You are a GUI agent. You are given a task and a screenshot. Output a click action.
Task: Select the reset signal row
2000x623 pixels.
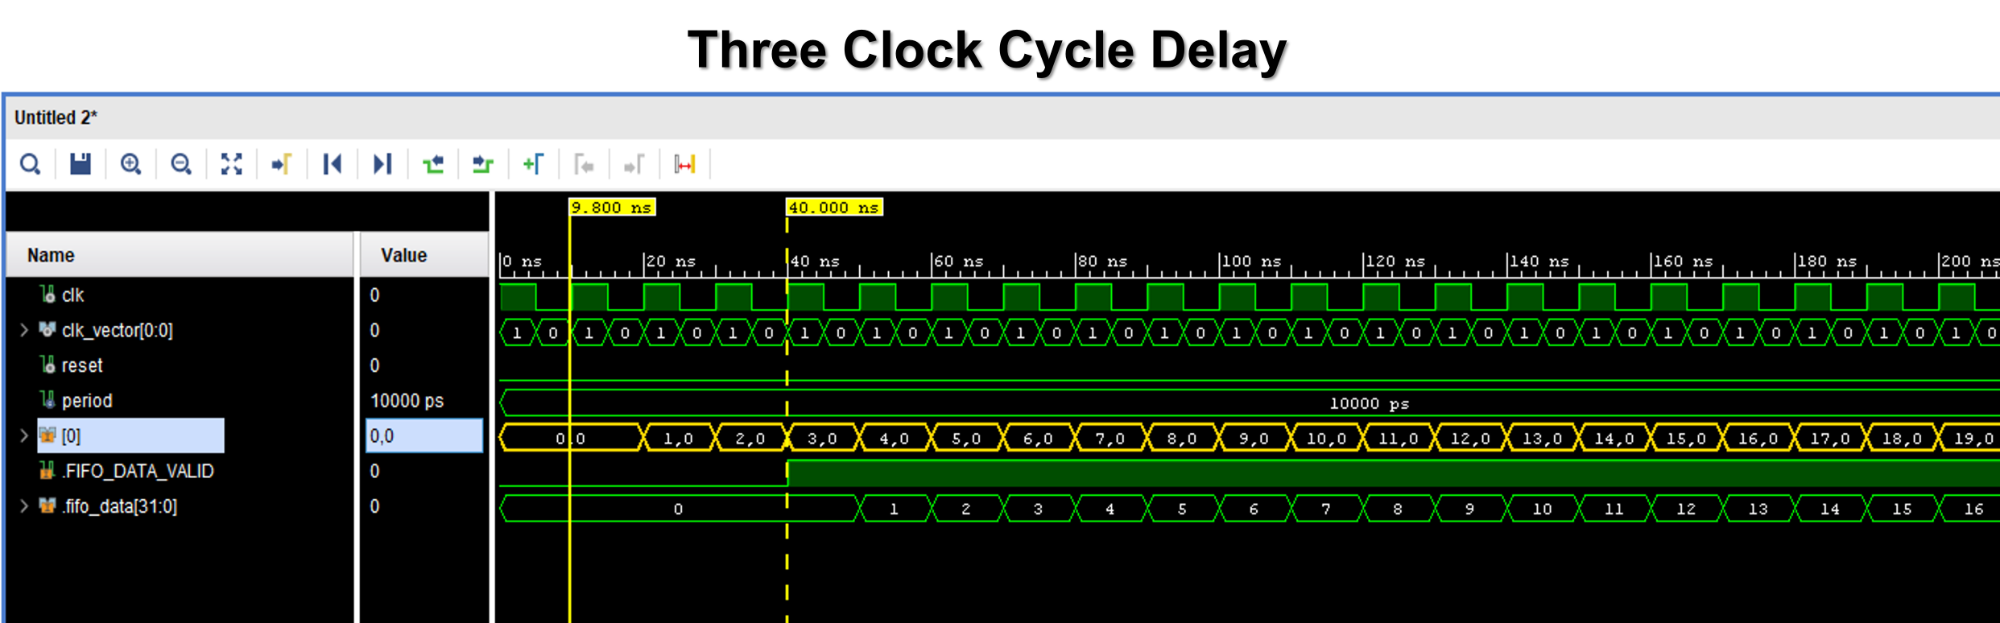coord(82,366)
